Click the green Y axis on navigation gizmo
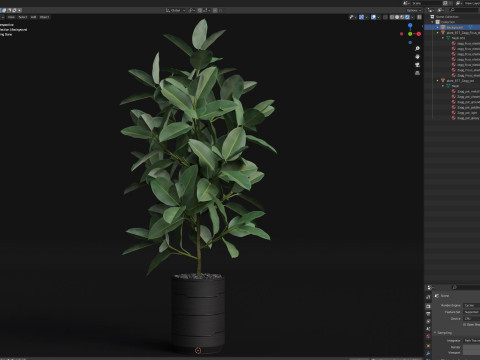 click(x=410, y=34)
